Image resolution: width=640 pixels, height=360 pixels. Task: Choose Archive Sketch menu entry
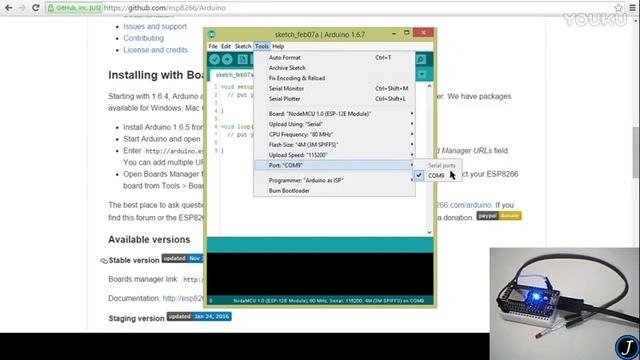[334, 68]
